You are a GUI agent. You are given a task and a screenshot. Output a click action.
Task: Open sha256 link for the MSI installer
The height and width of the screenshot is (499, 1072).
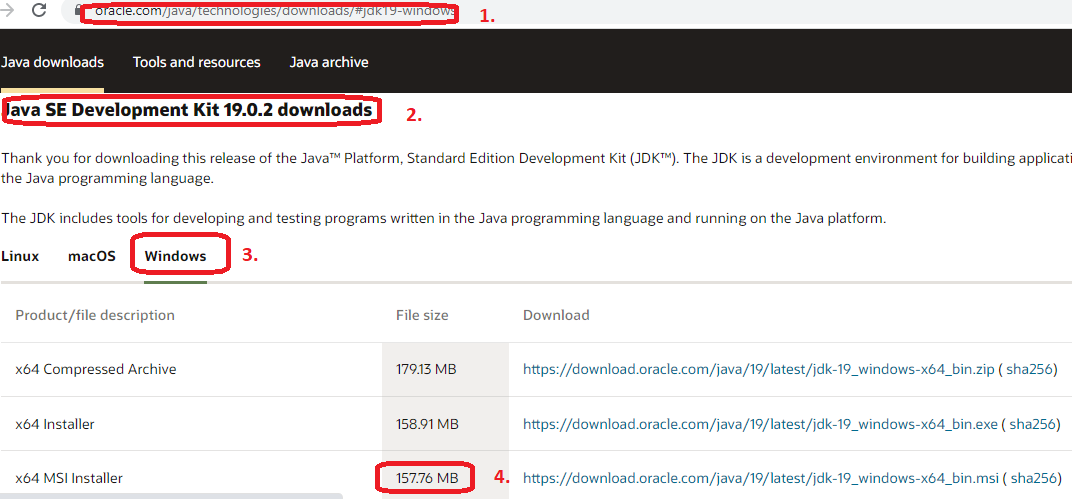pos(1033,478)
